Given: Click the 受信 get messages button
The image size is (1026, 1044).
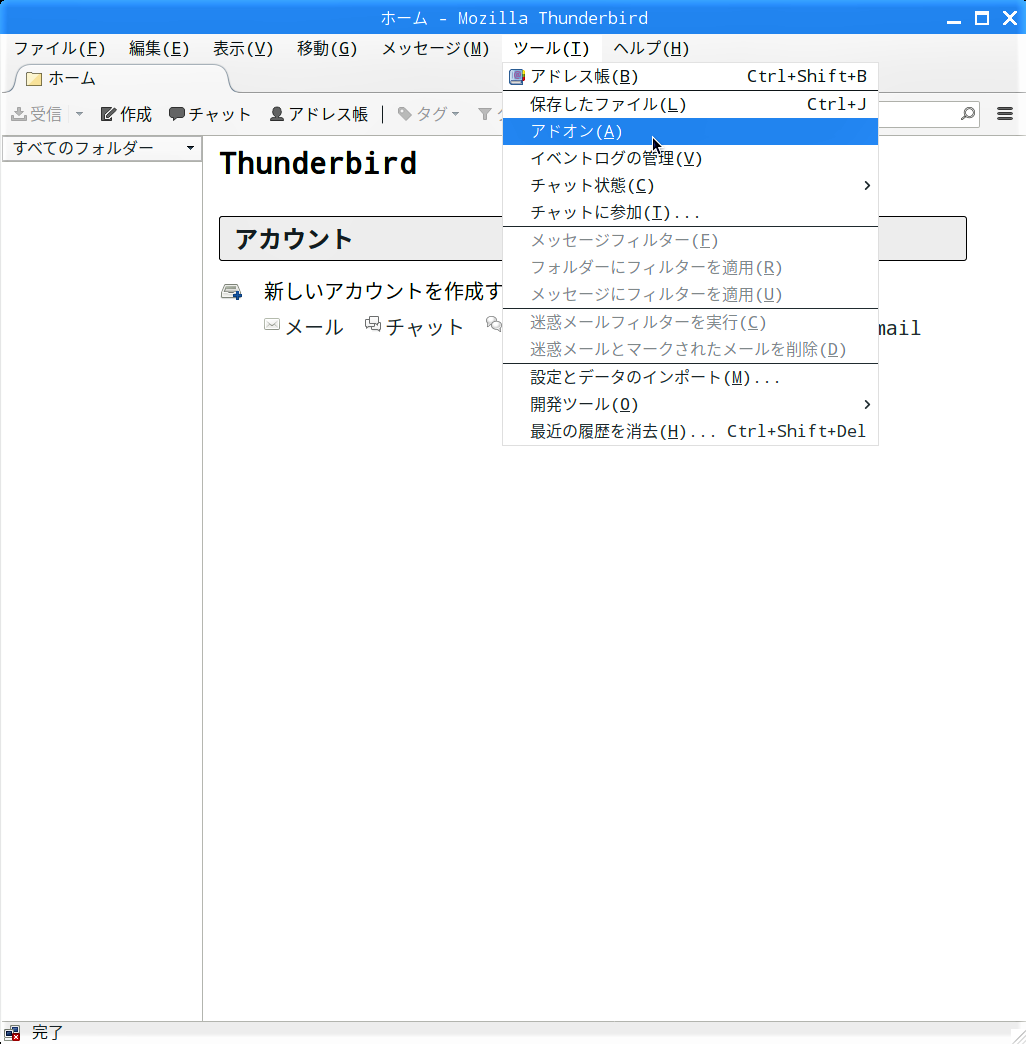Looking at the screenshot, I should pos(37,115).
